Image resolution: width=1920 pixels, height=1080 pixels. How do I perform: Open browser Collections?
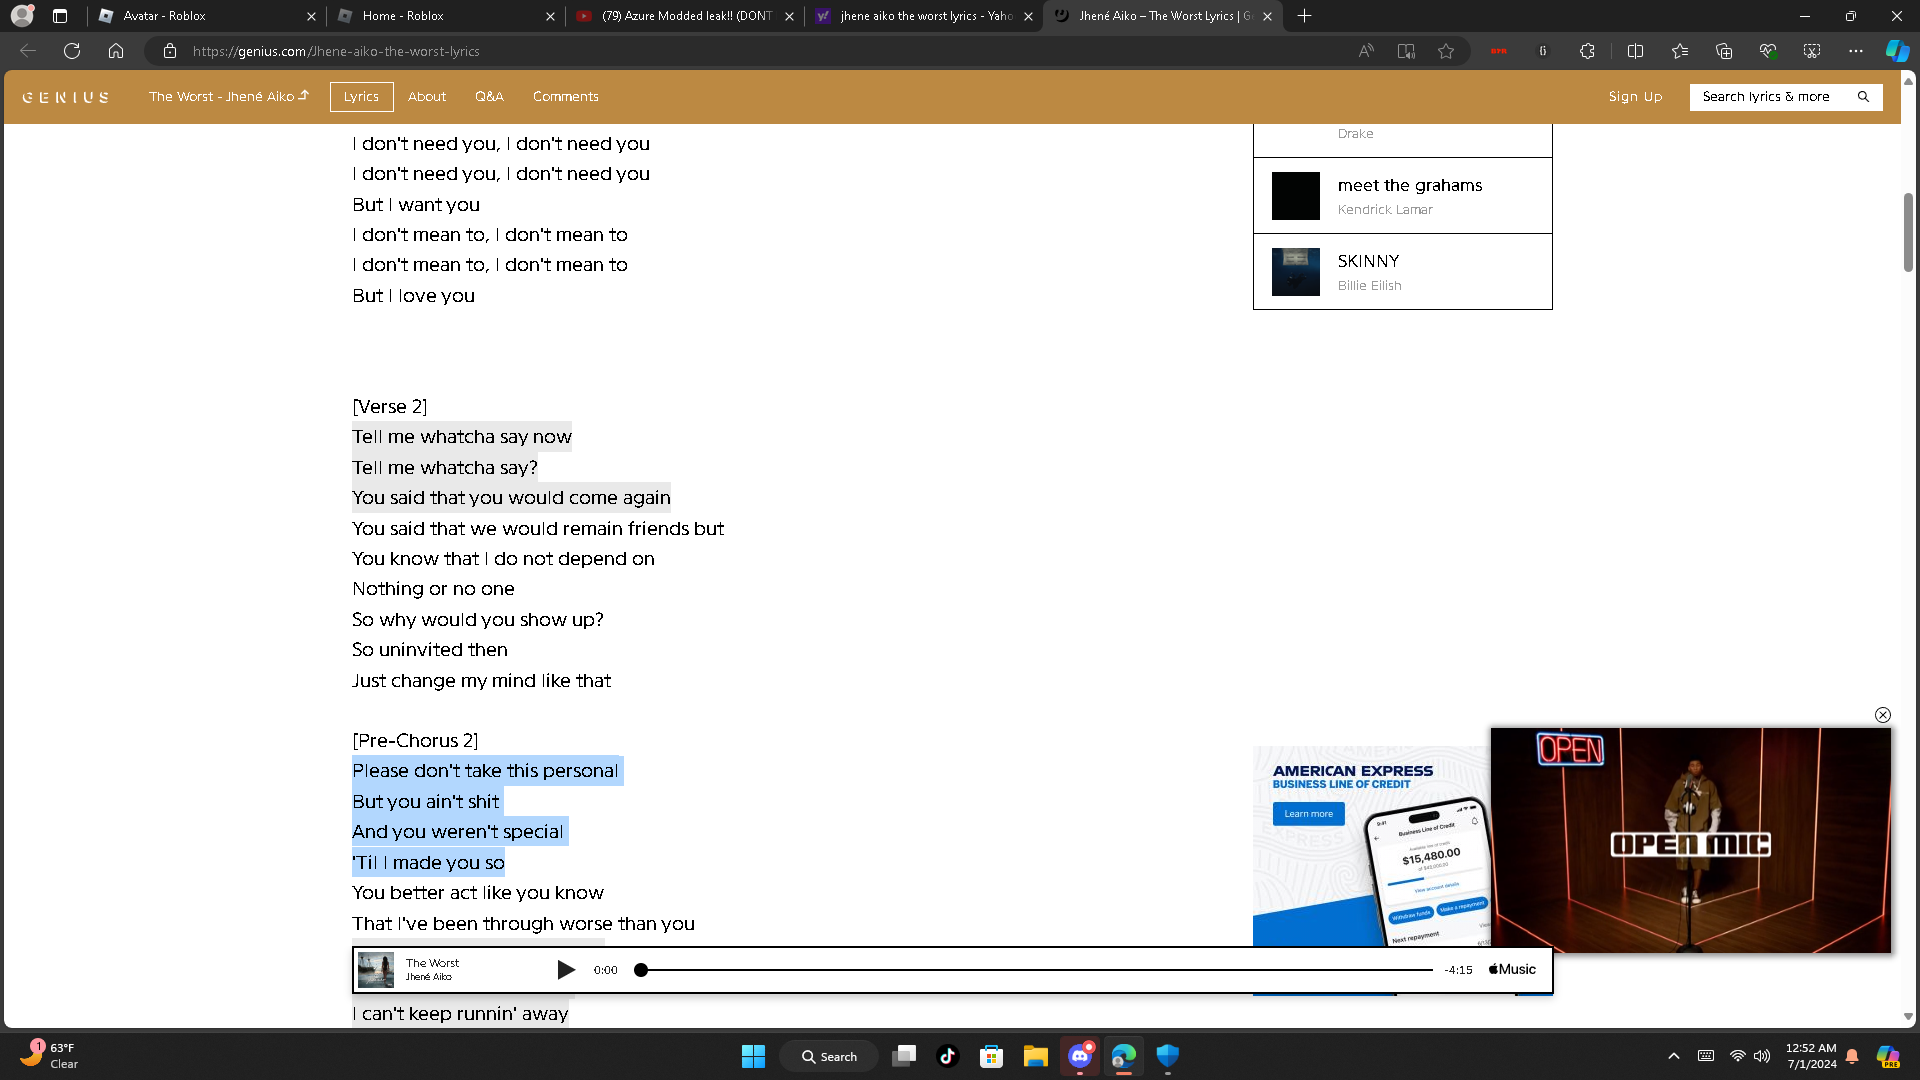point(1724,51)
